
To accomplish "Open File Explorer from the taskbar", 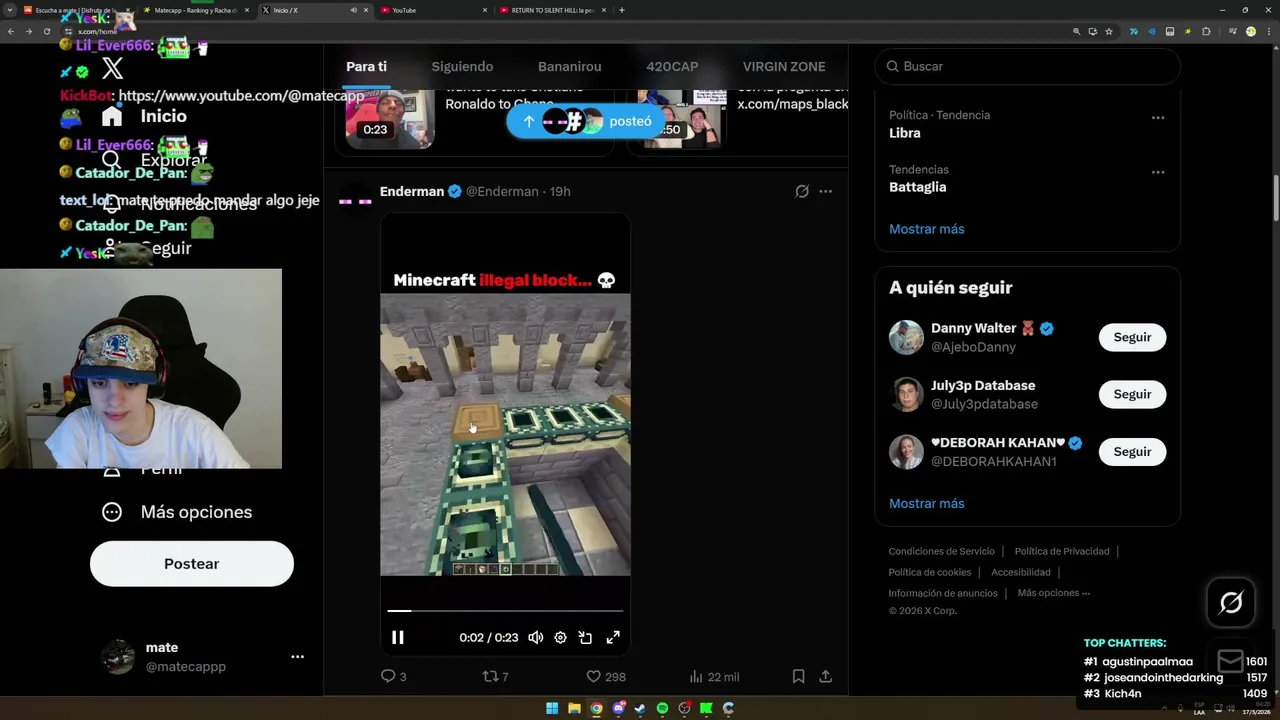I will point(574,708).
